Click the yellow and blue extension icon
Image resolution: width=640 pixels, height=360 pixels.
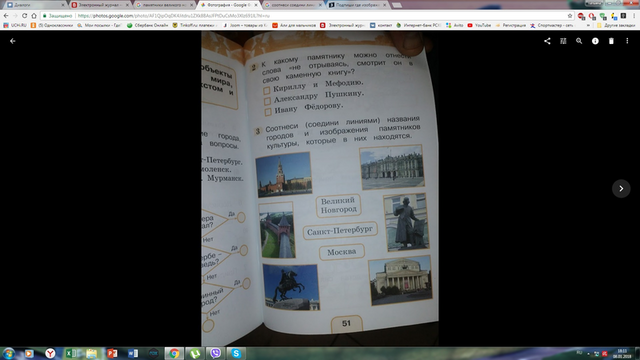click(x=614, y=16)
